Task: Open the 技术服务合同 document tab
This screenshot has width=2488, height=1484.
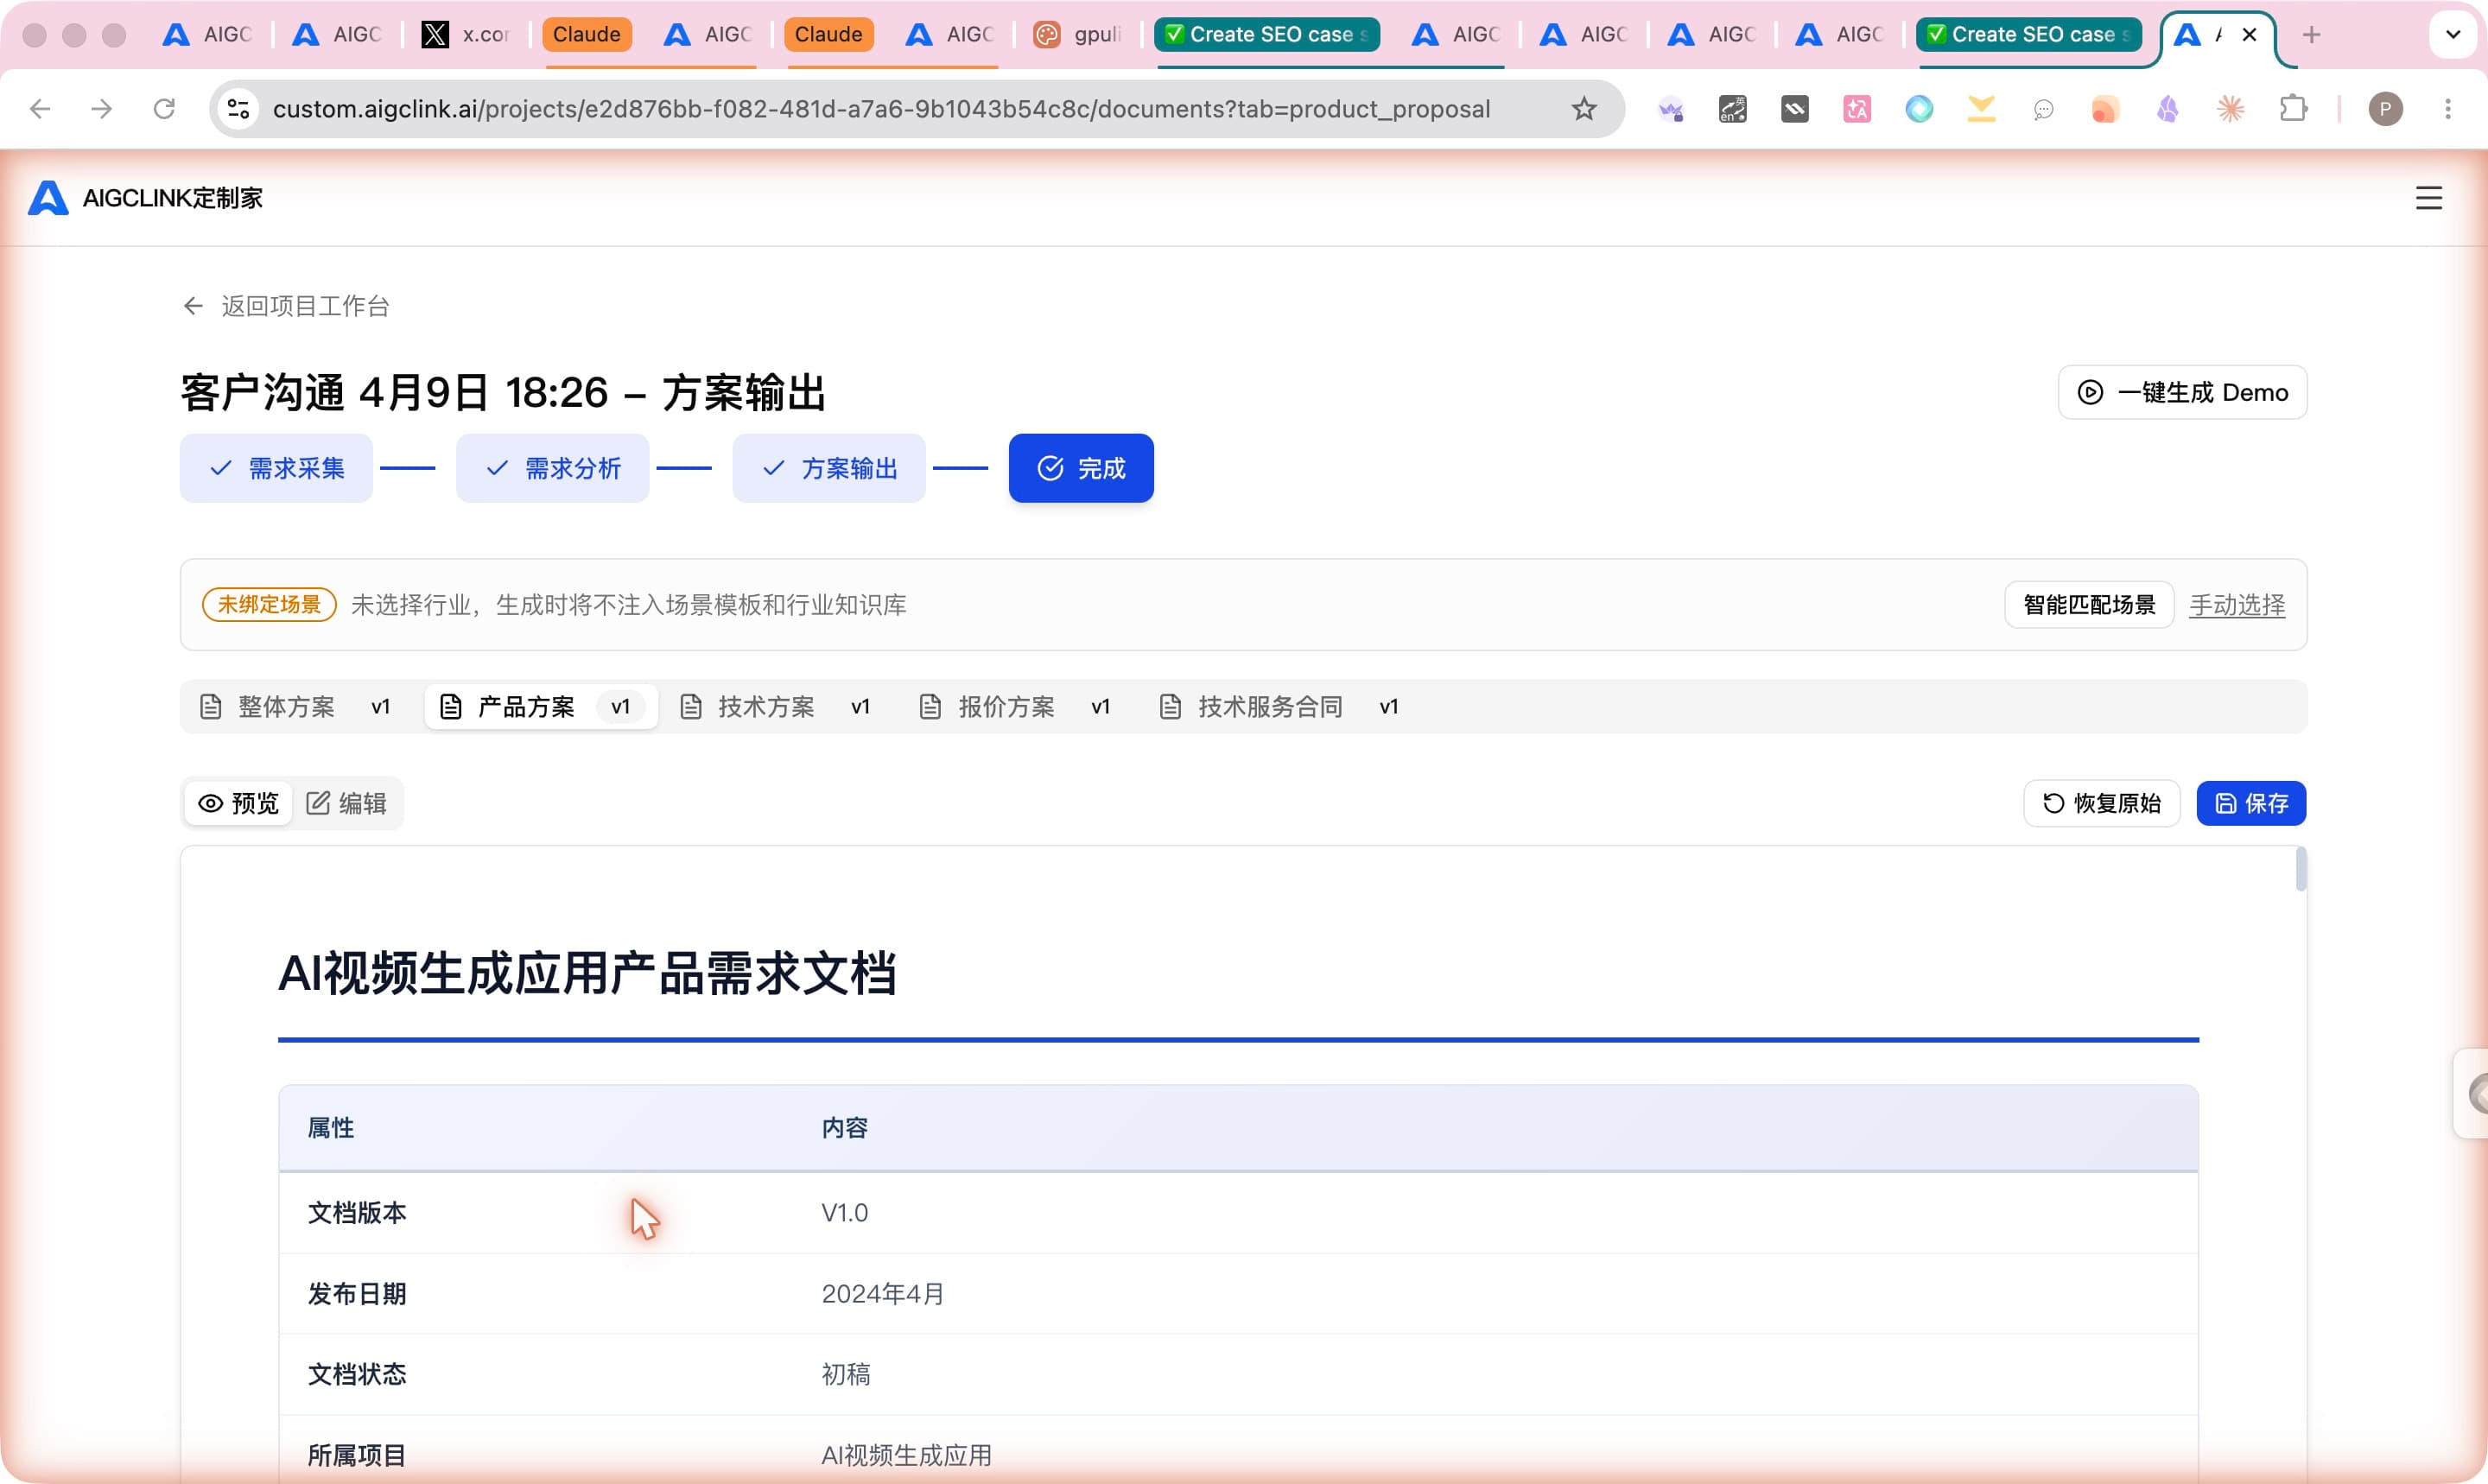Action: (x=1280, y=707)
